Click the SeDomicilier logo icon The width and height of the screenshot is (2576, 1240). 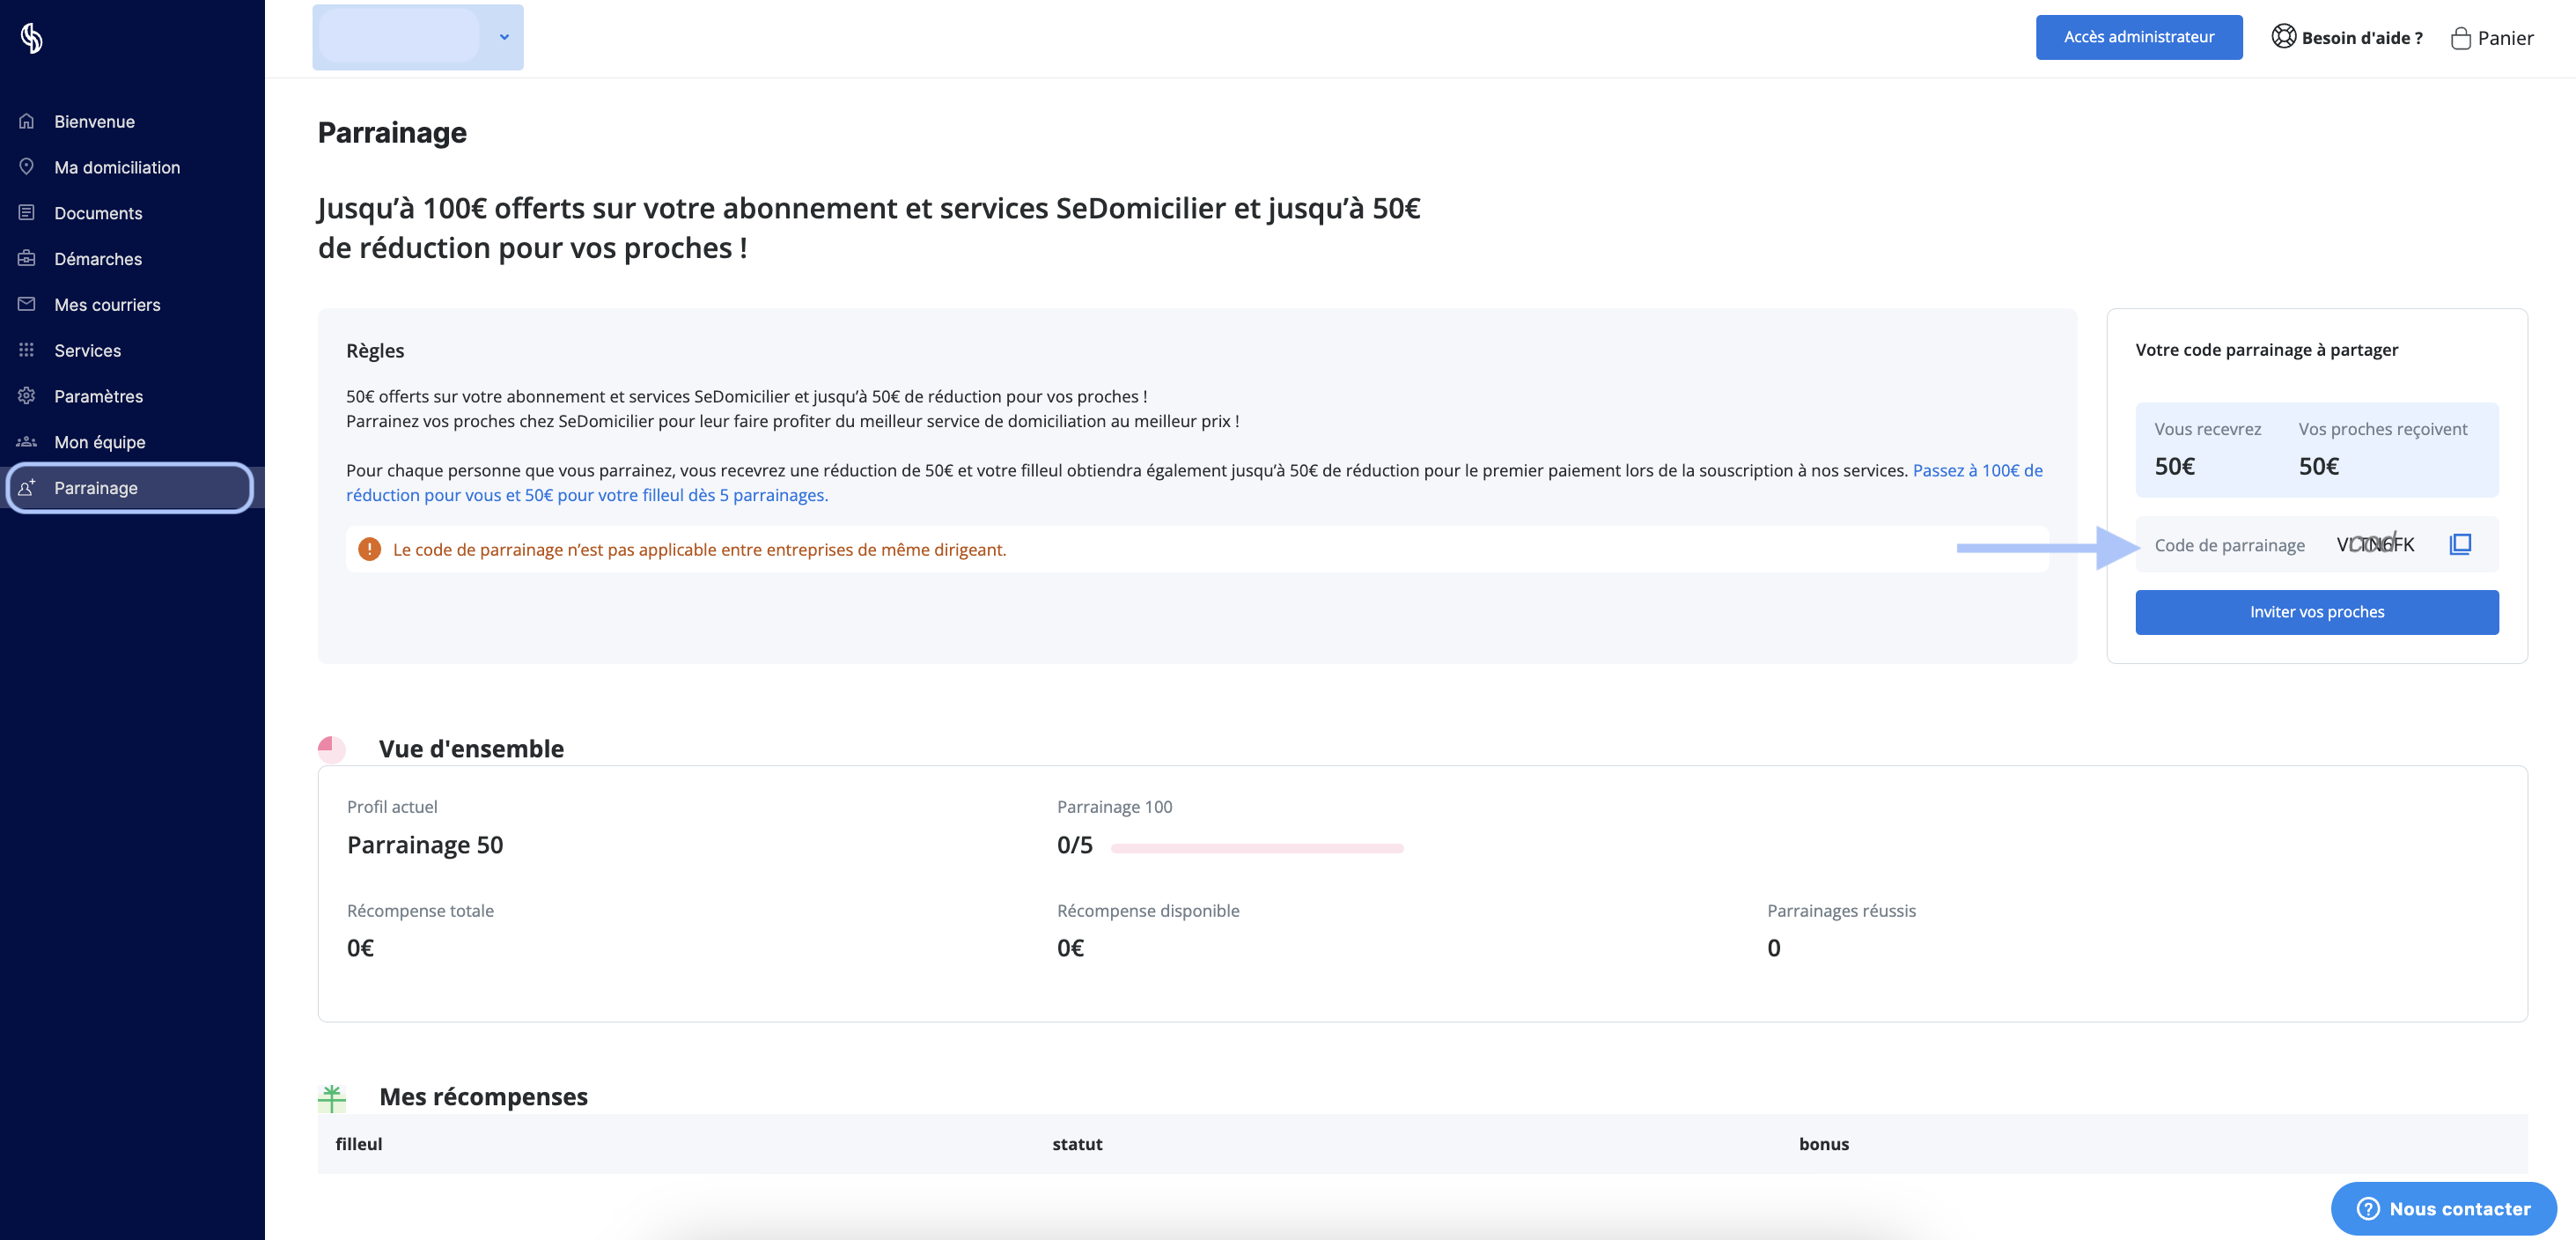click(x=32, y=38)
